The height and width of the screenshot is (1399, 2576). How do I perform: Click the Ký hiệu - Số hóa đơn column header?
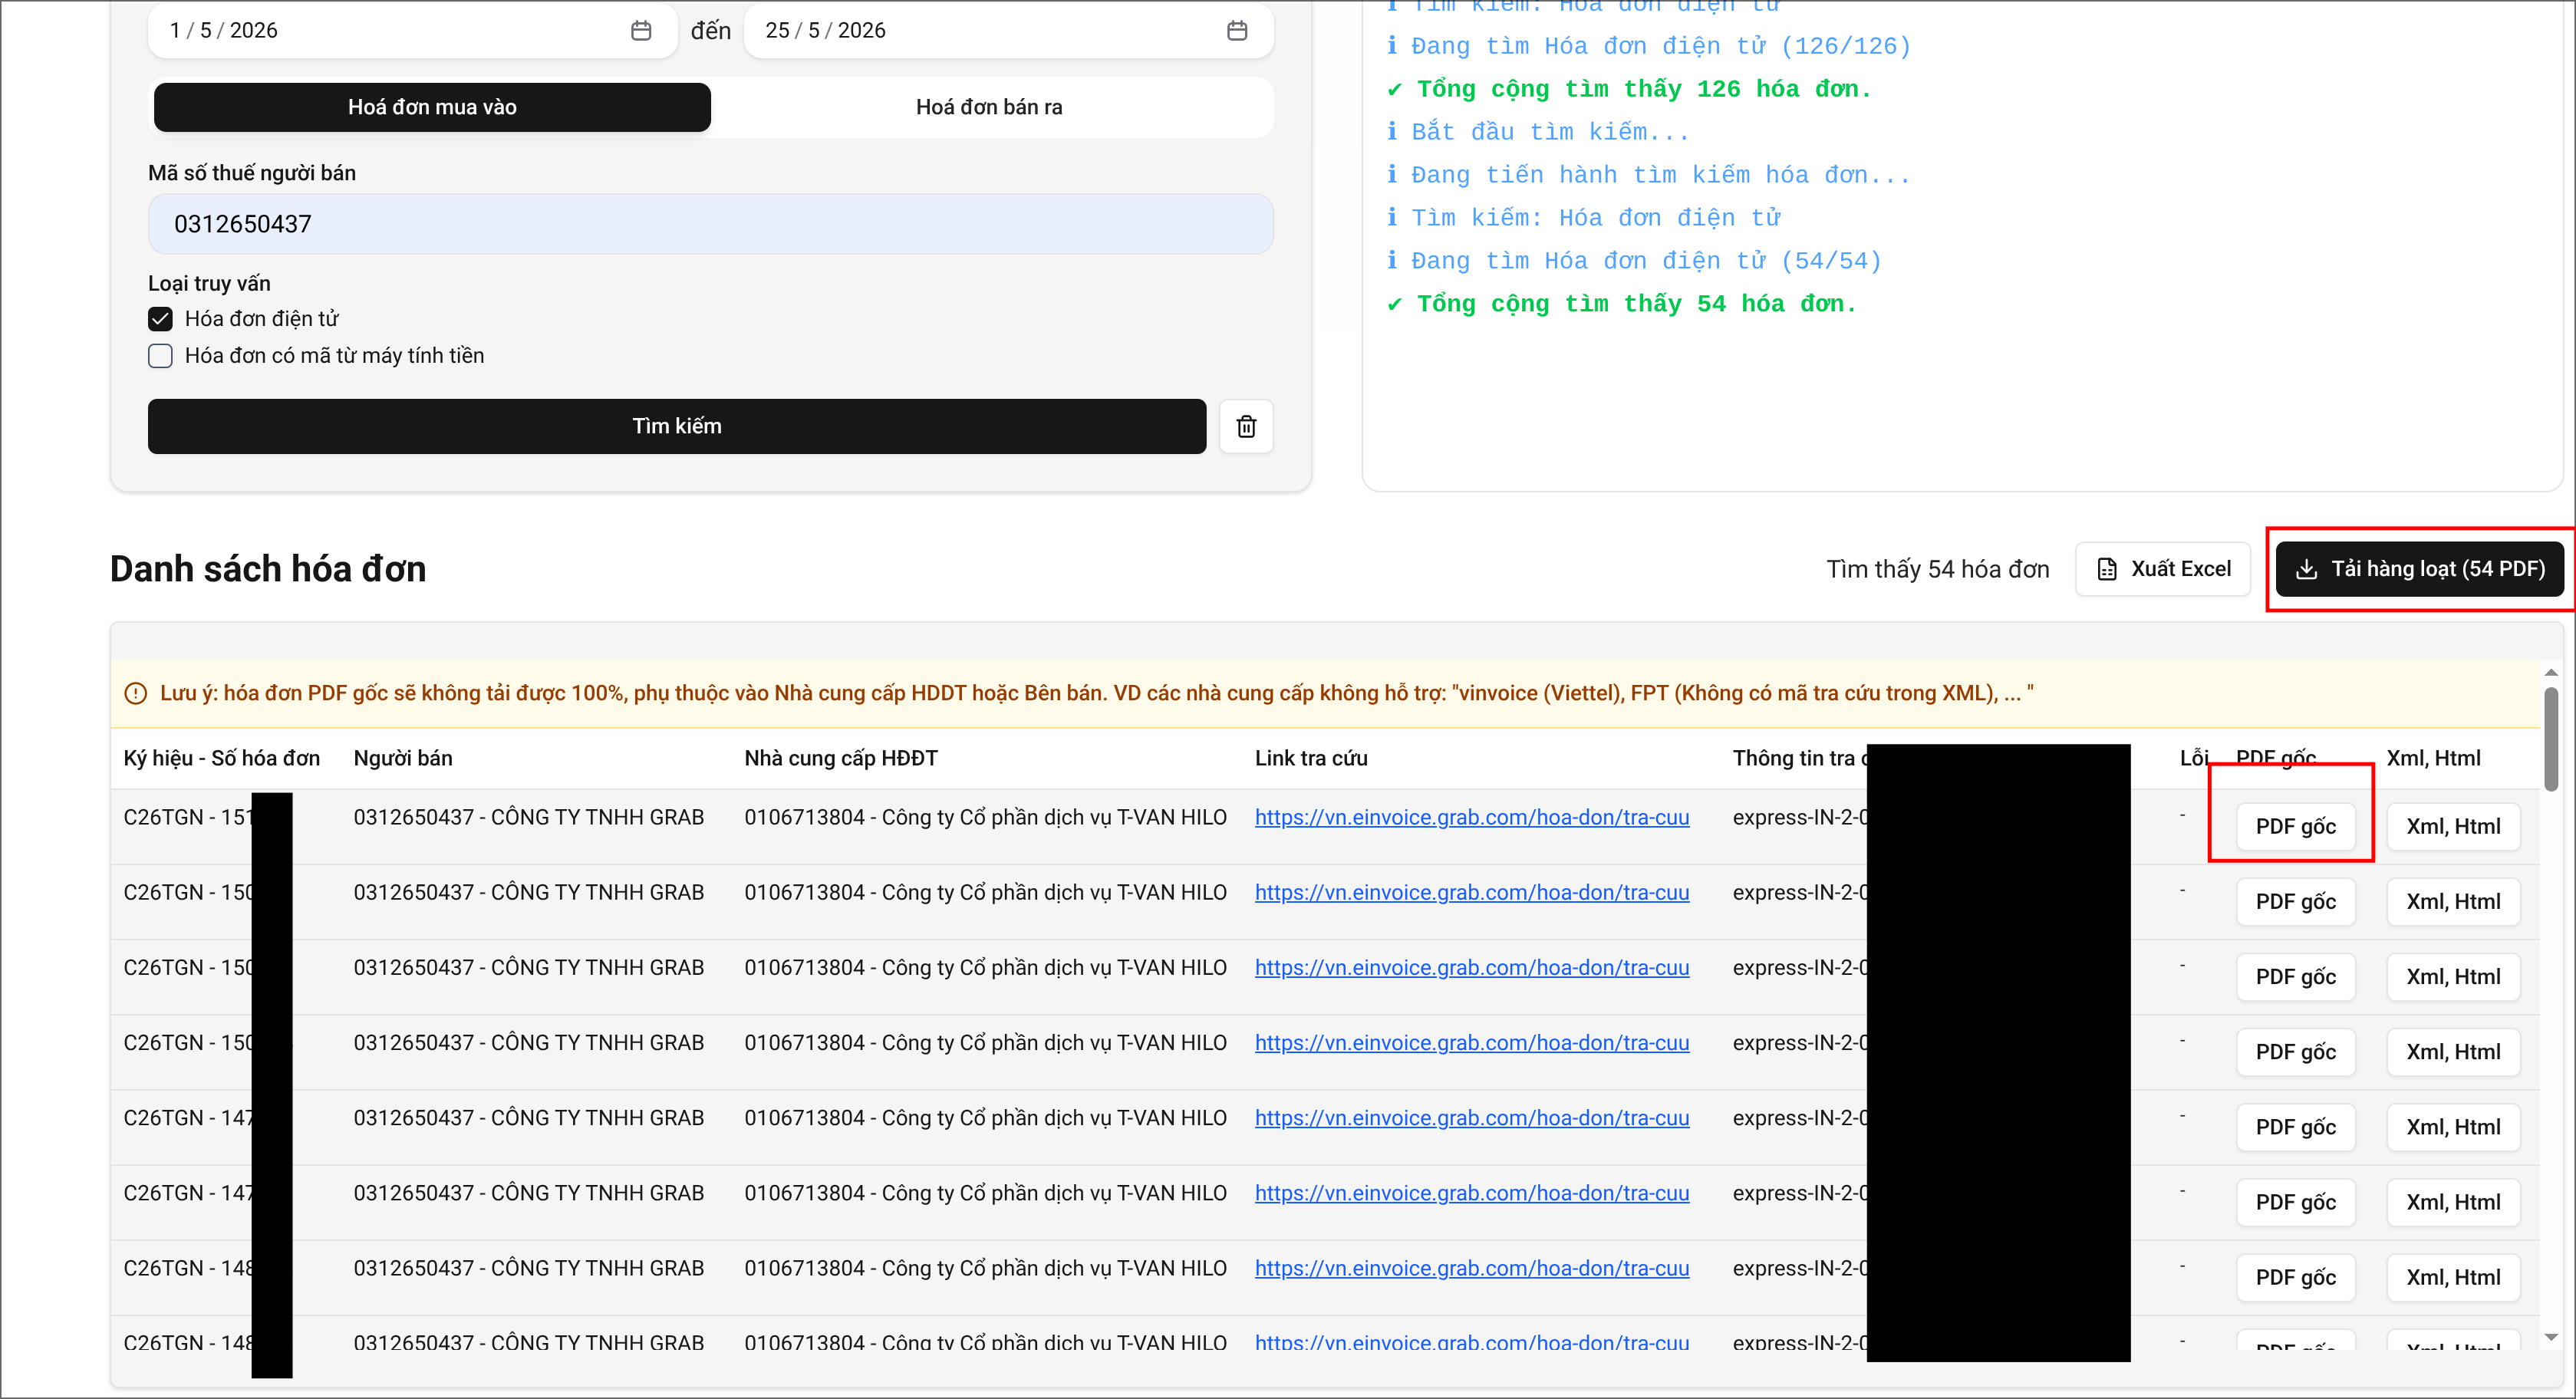(222, 758)
